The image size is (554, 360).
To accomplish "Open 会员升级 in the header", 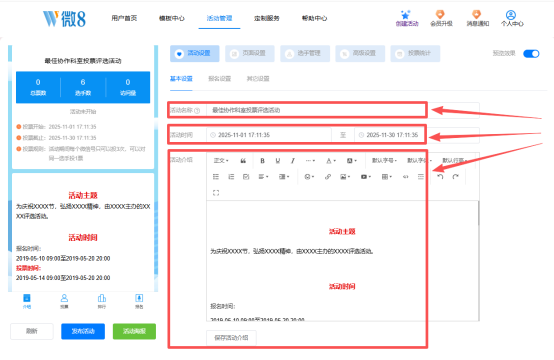I will point(441,18).
